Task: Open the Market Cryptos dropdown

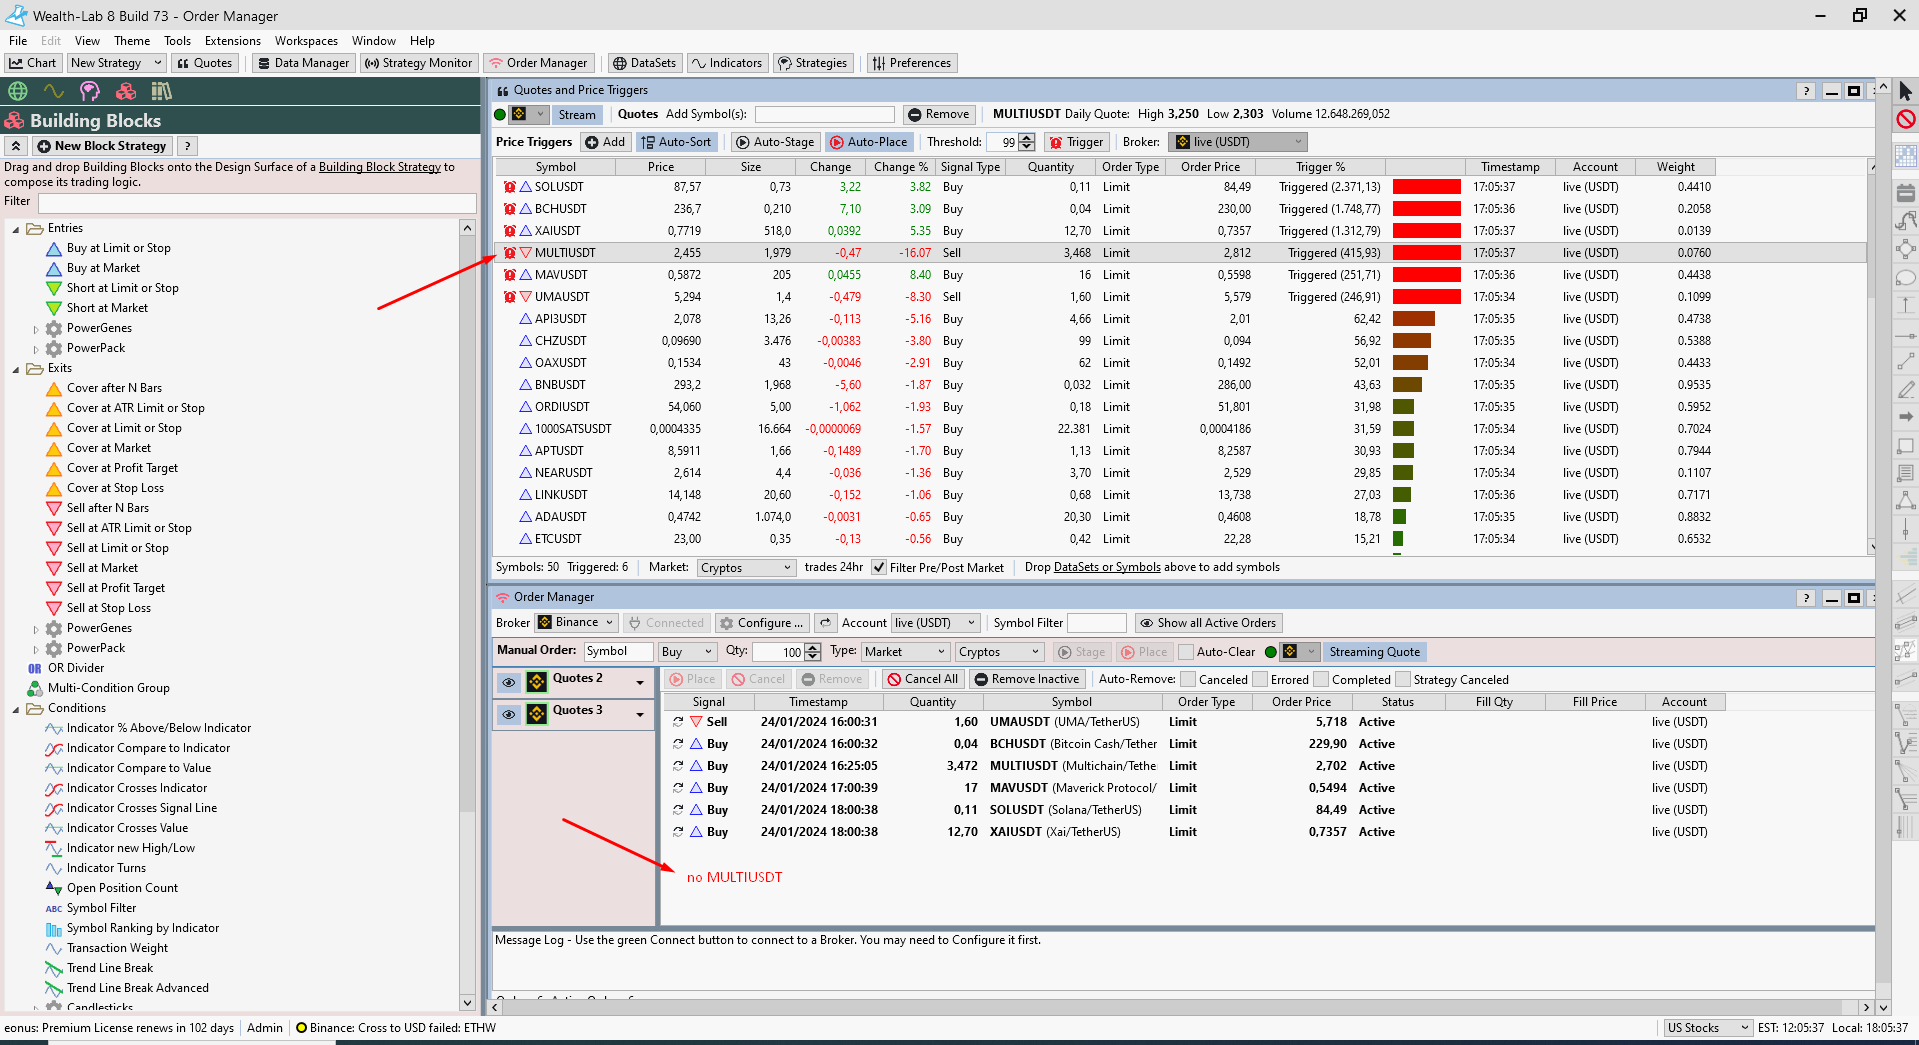Action: coord(746,567)
